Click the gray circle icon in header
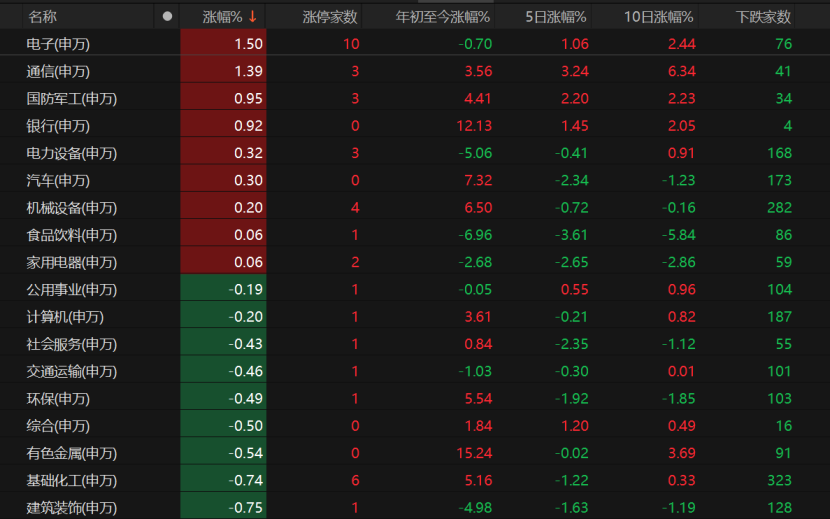This screenshot has width=830, height=519. coord(167,16)
